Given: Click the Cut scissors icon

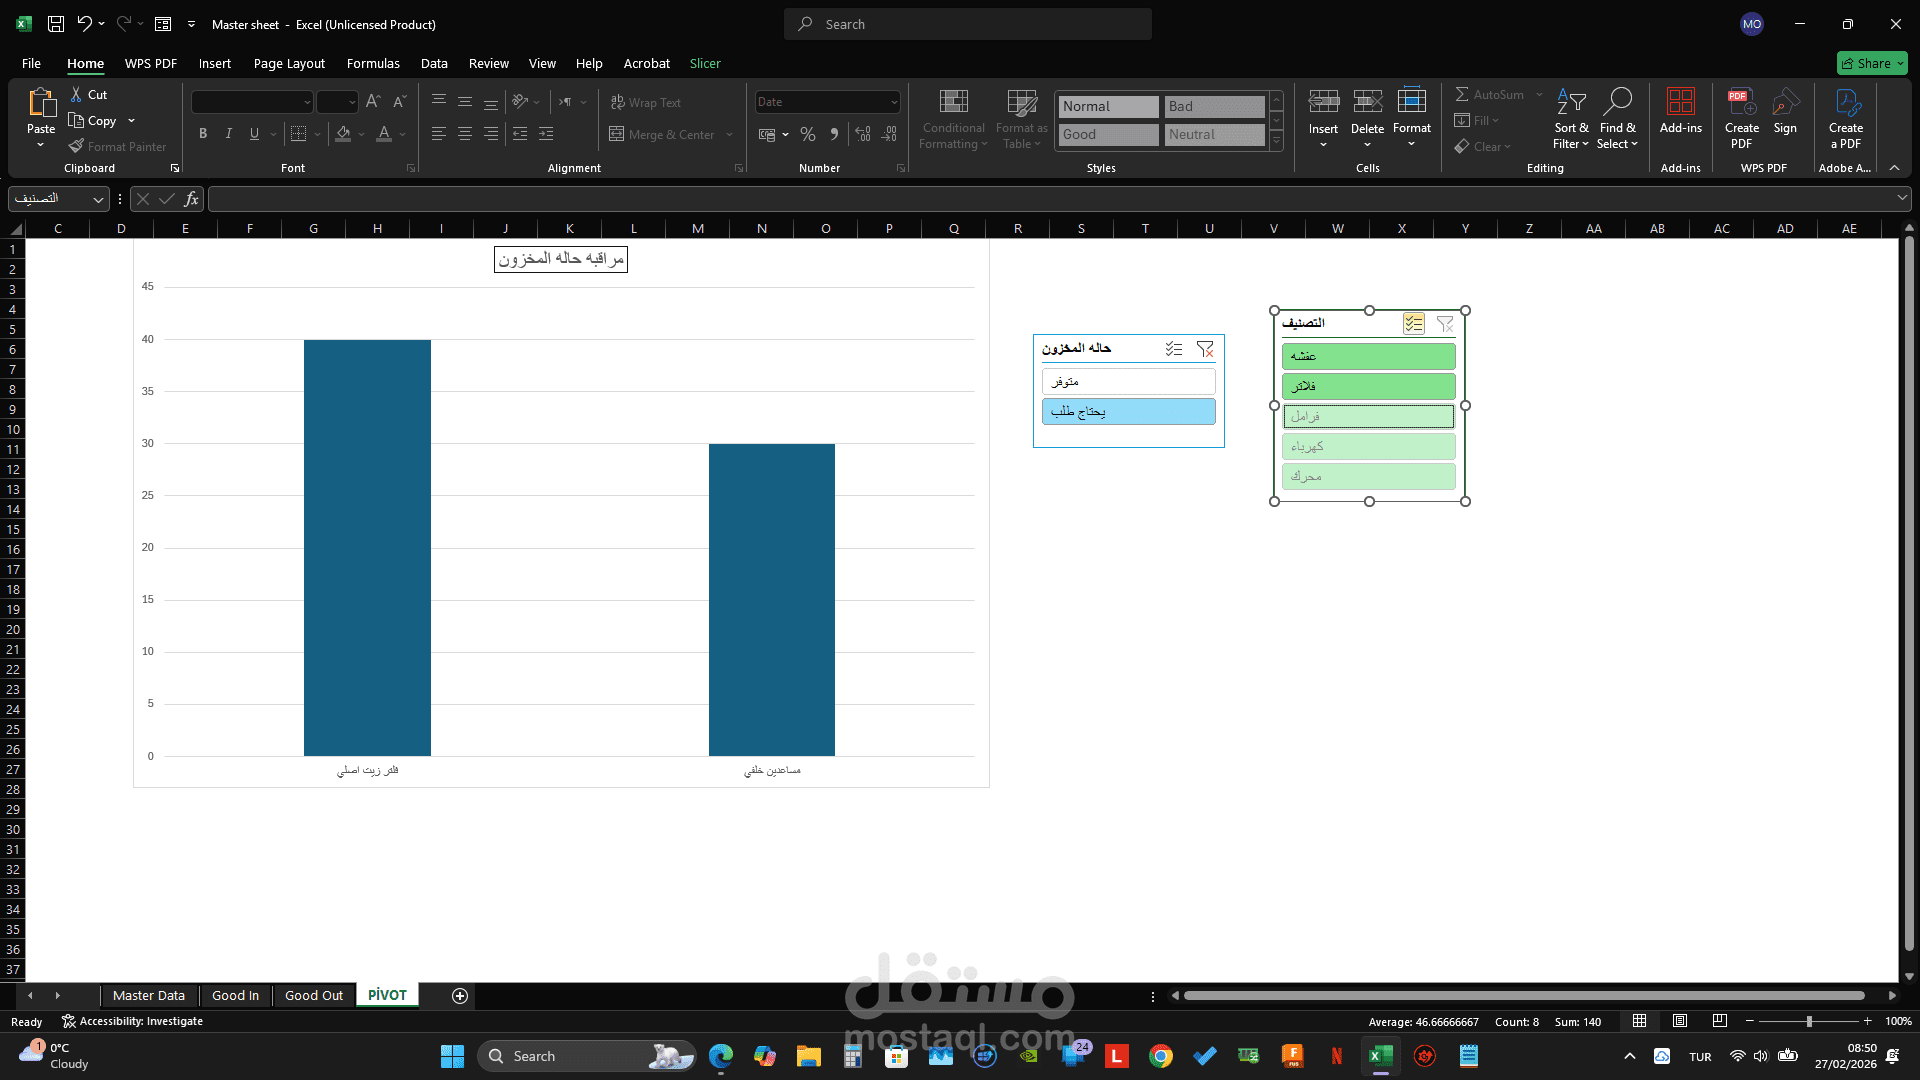Looking at the screenshot, I should tap(77, 94).
